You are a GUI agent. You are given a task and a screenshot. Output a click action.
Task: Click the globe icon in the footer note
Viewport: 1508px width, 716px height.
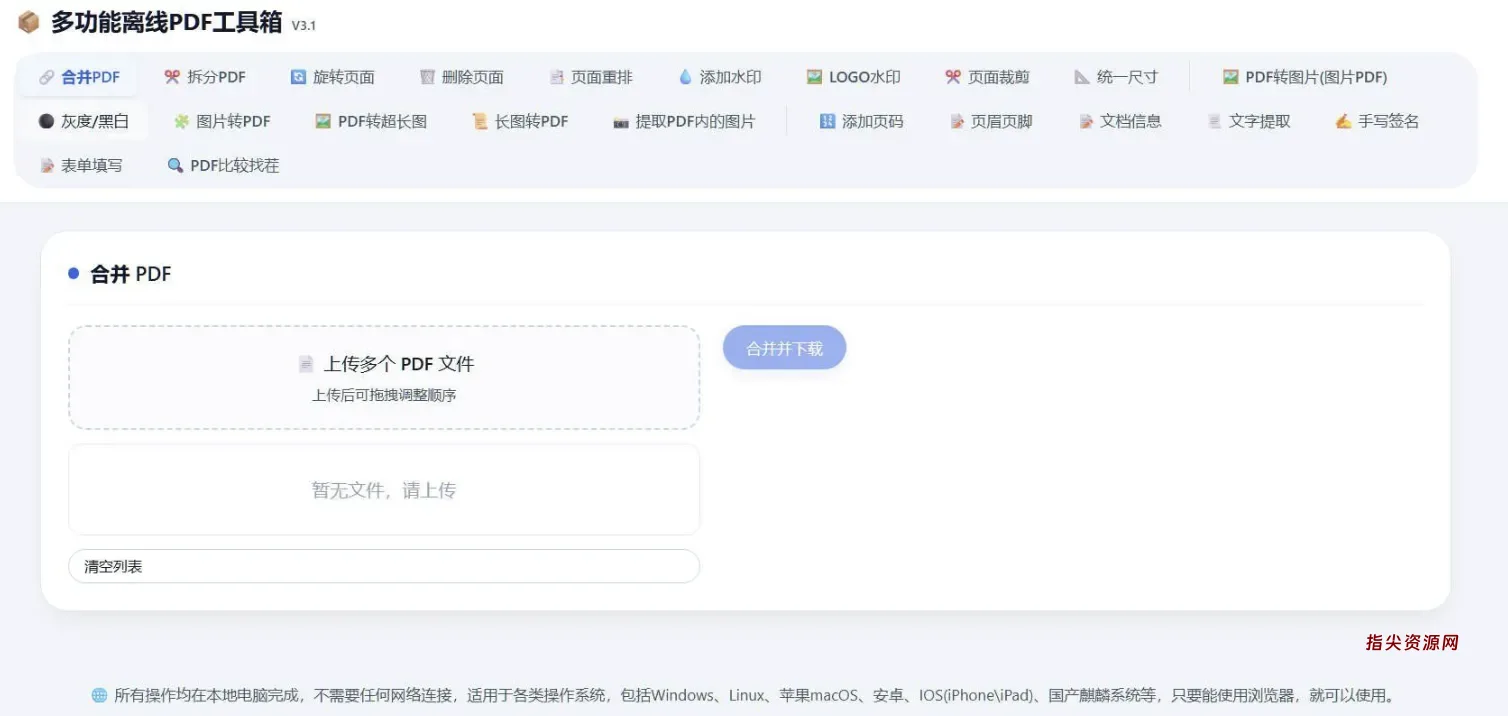tap(99, 695)
